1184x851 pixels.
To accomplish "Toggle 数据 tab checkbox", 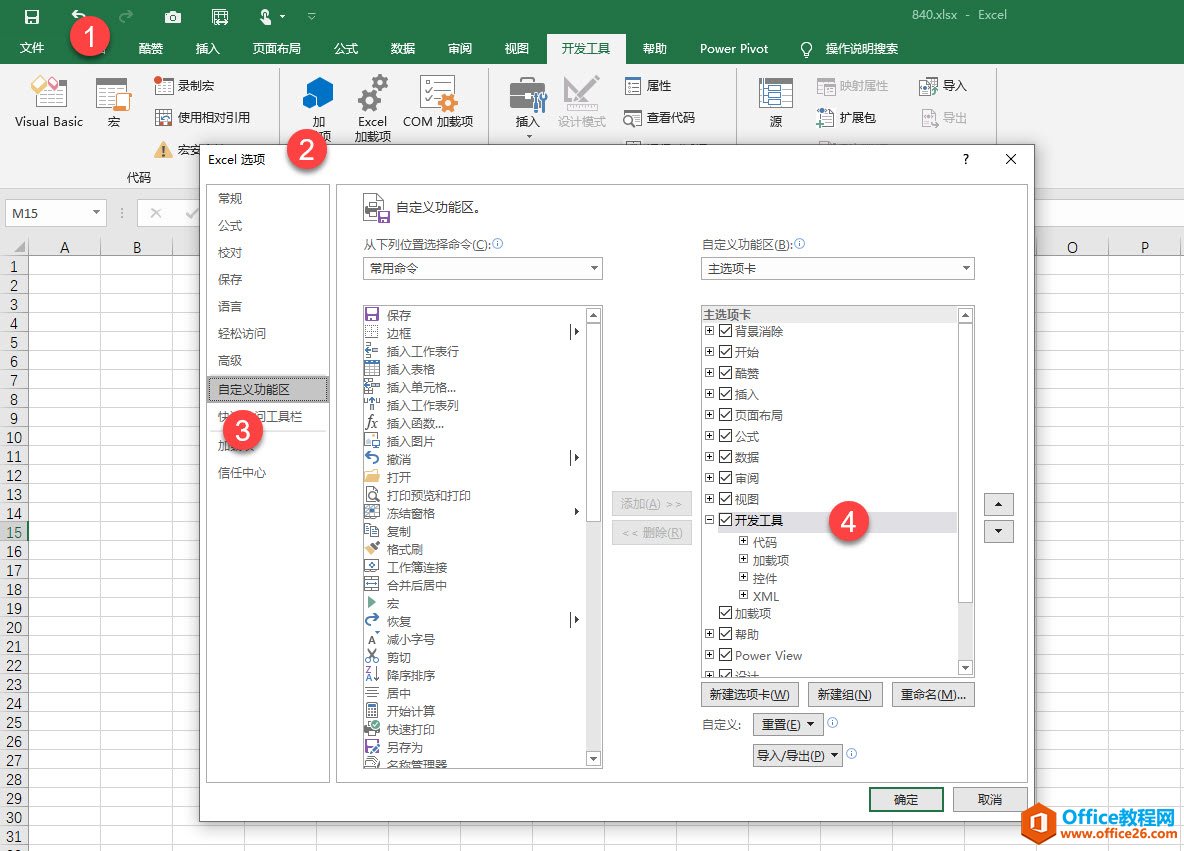I will (x=726, y=457).
